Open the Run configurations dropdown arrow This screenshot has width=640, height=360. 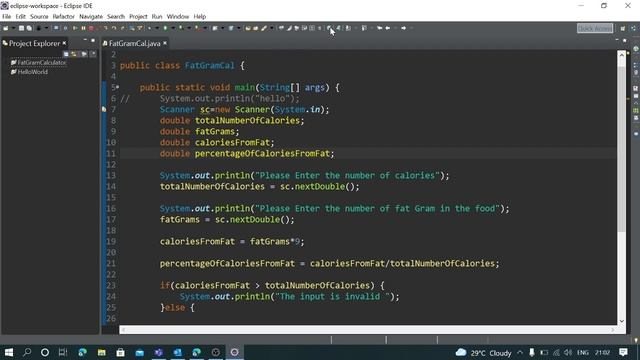pos(173,28)
